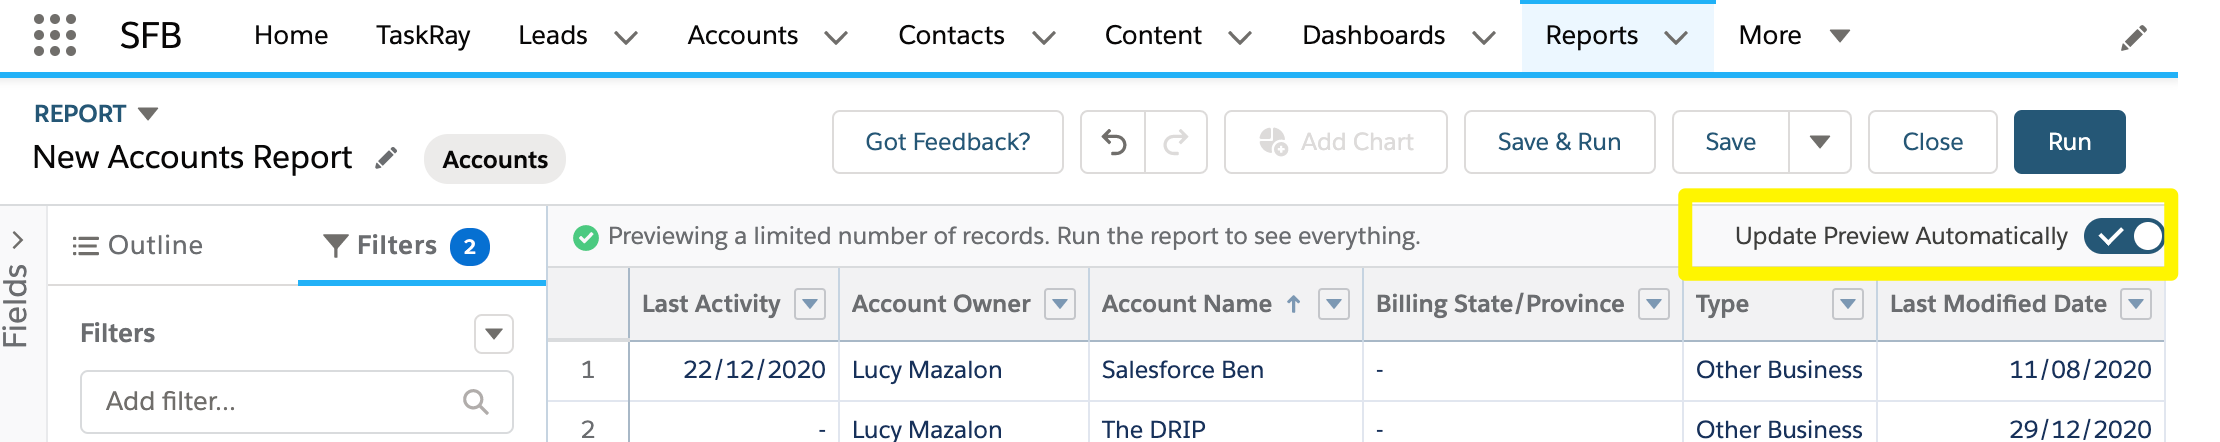
Task: Open the Reports menu chevron
Action: [x=1676, y=38]
